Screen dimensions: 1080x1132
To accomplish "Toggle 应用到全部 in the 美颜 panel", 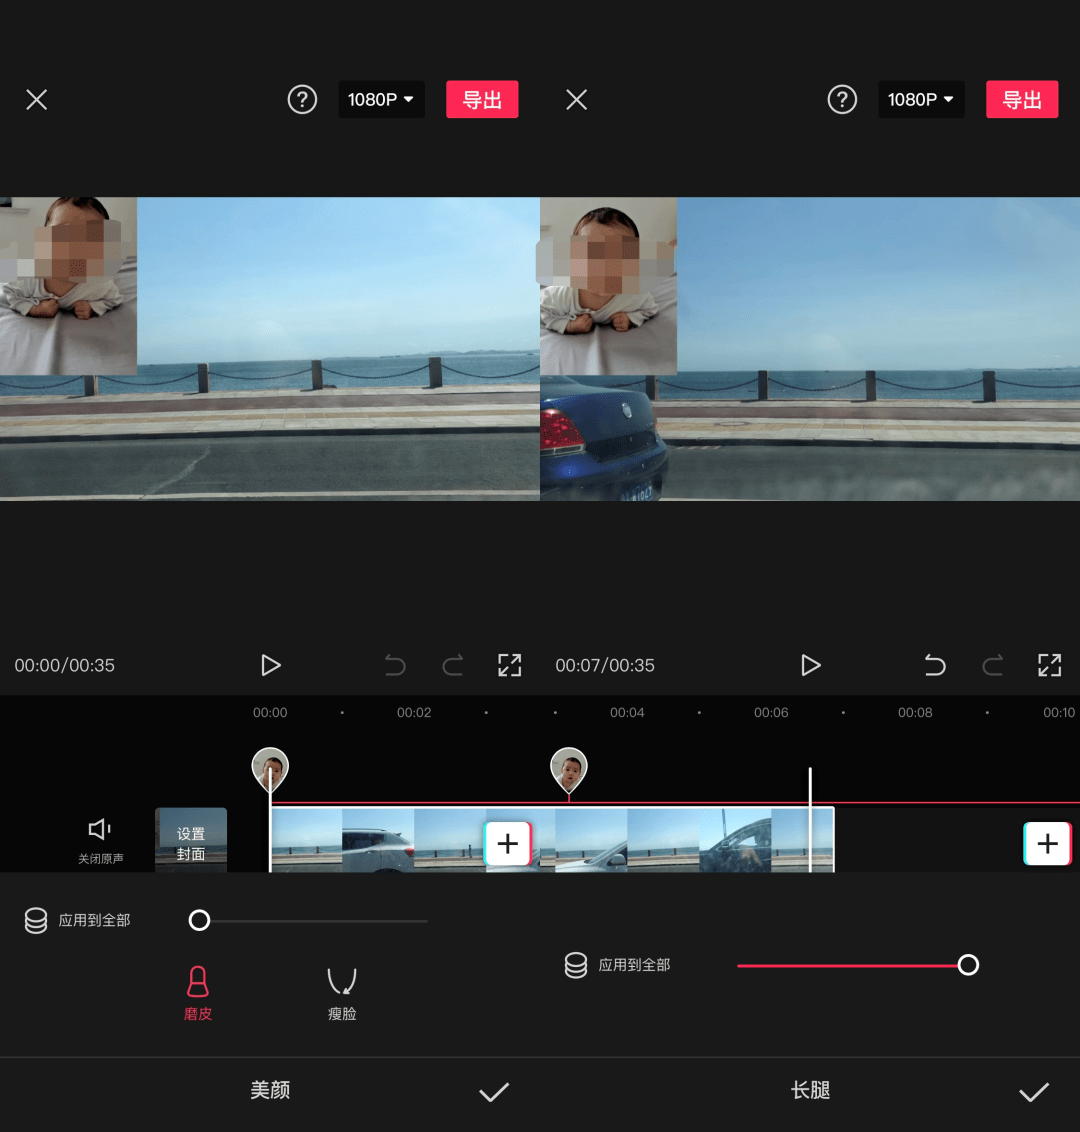I will [x=78, y=920].
